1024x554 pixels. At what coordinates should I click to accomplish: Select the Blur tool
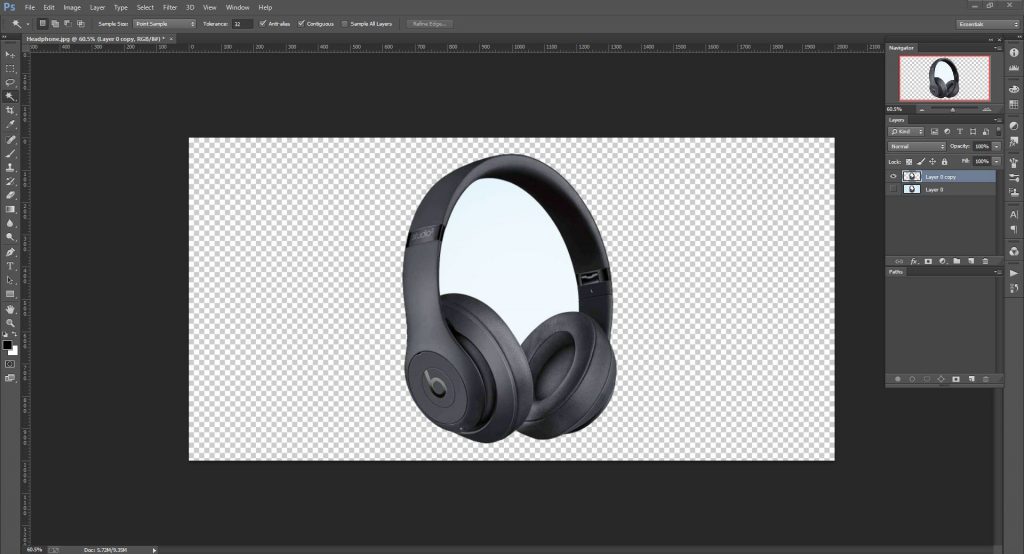point(10,223)
